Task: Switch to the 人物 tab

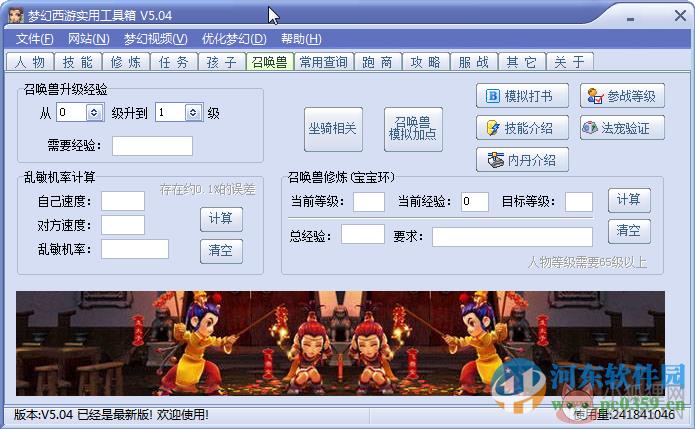Action: [30, 62]
